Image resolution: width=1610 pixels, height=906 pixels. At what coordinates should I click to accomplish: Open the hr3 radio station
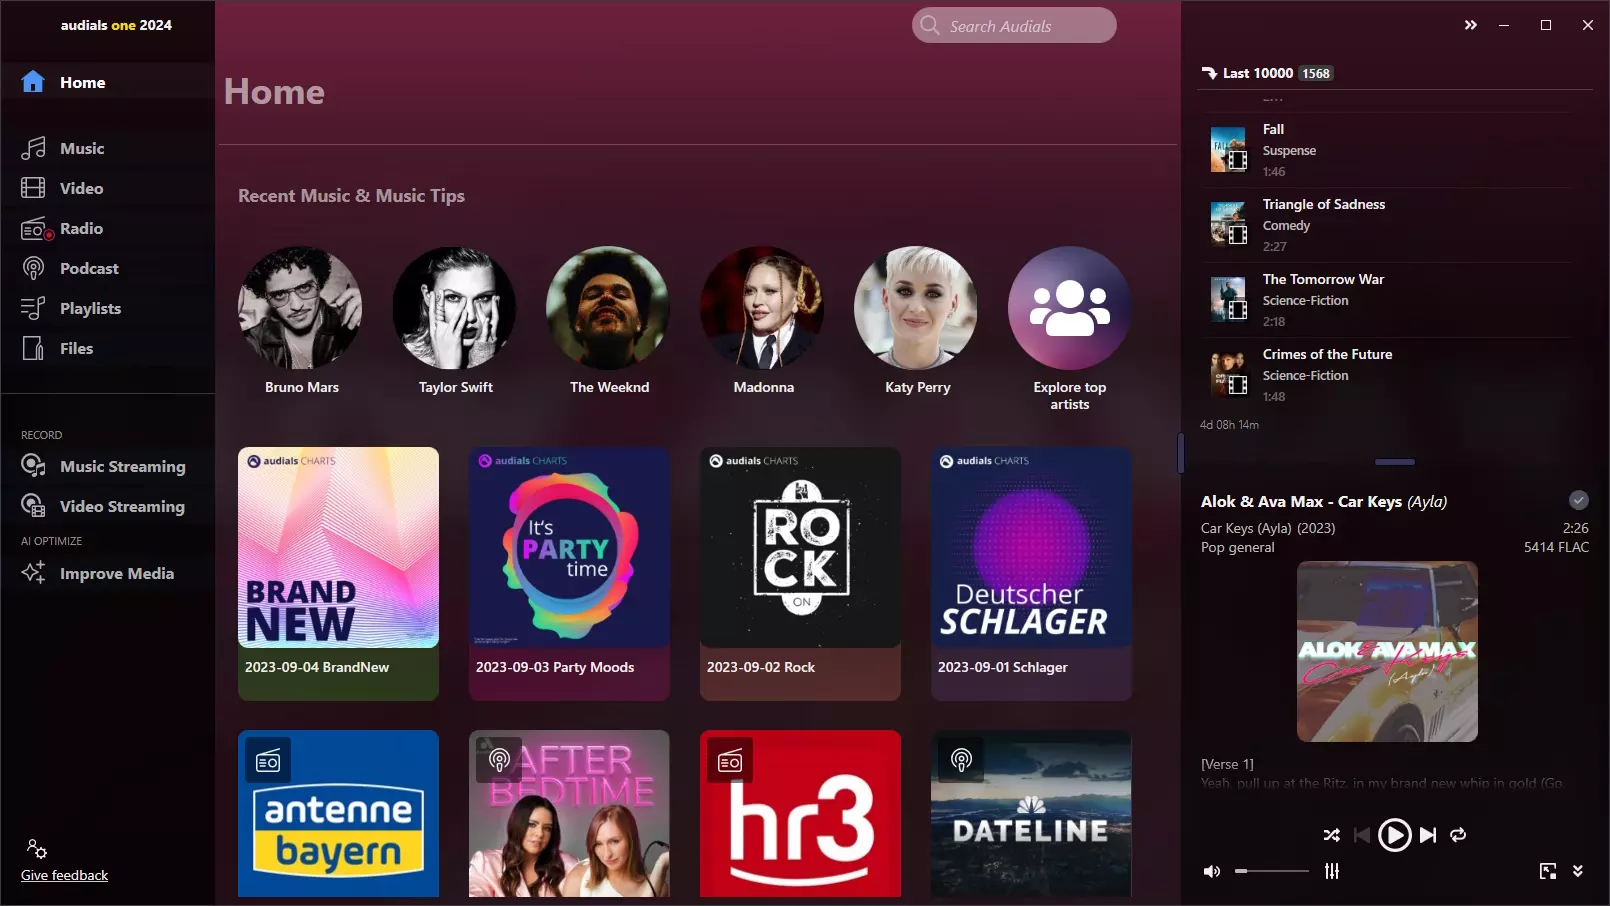800,813
